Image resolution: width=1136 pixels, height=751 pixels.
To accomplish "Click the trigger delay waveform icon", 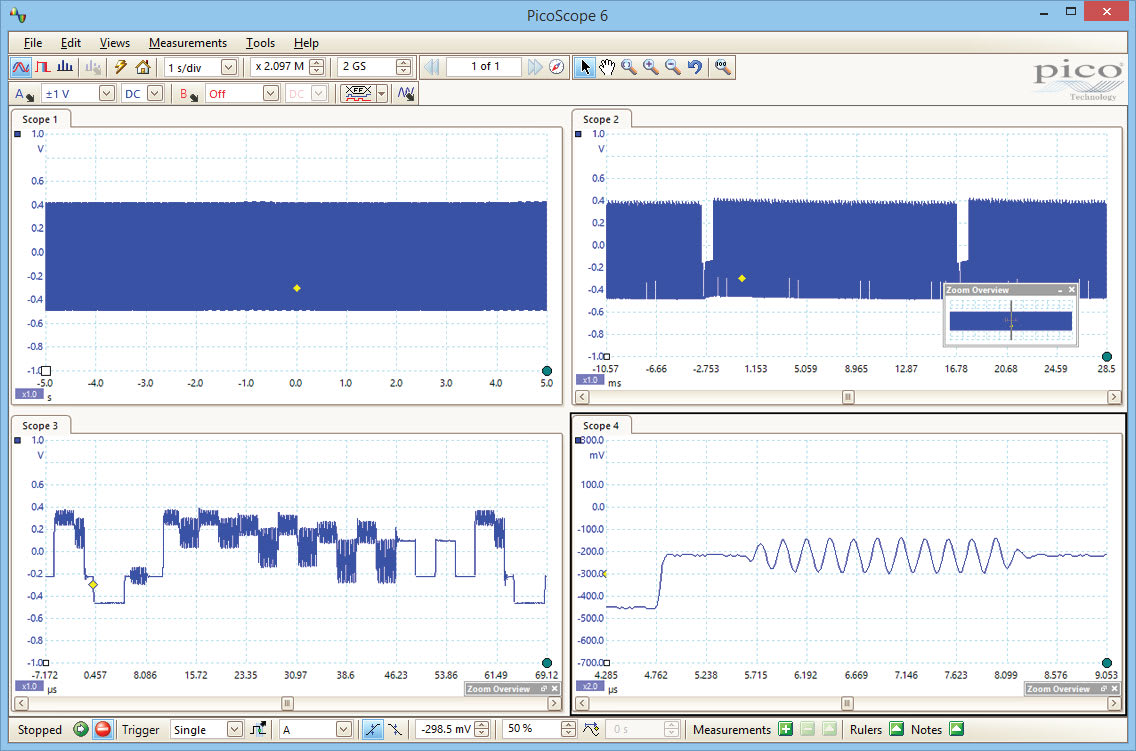I will tap(591, 729).
